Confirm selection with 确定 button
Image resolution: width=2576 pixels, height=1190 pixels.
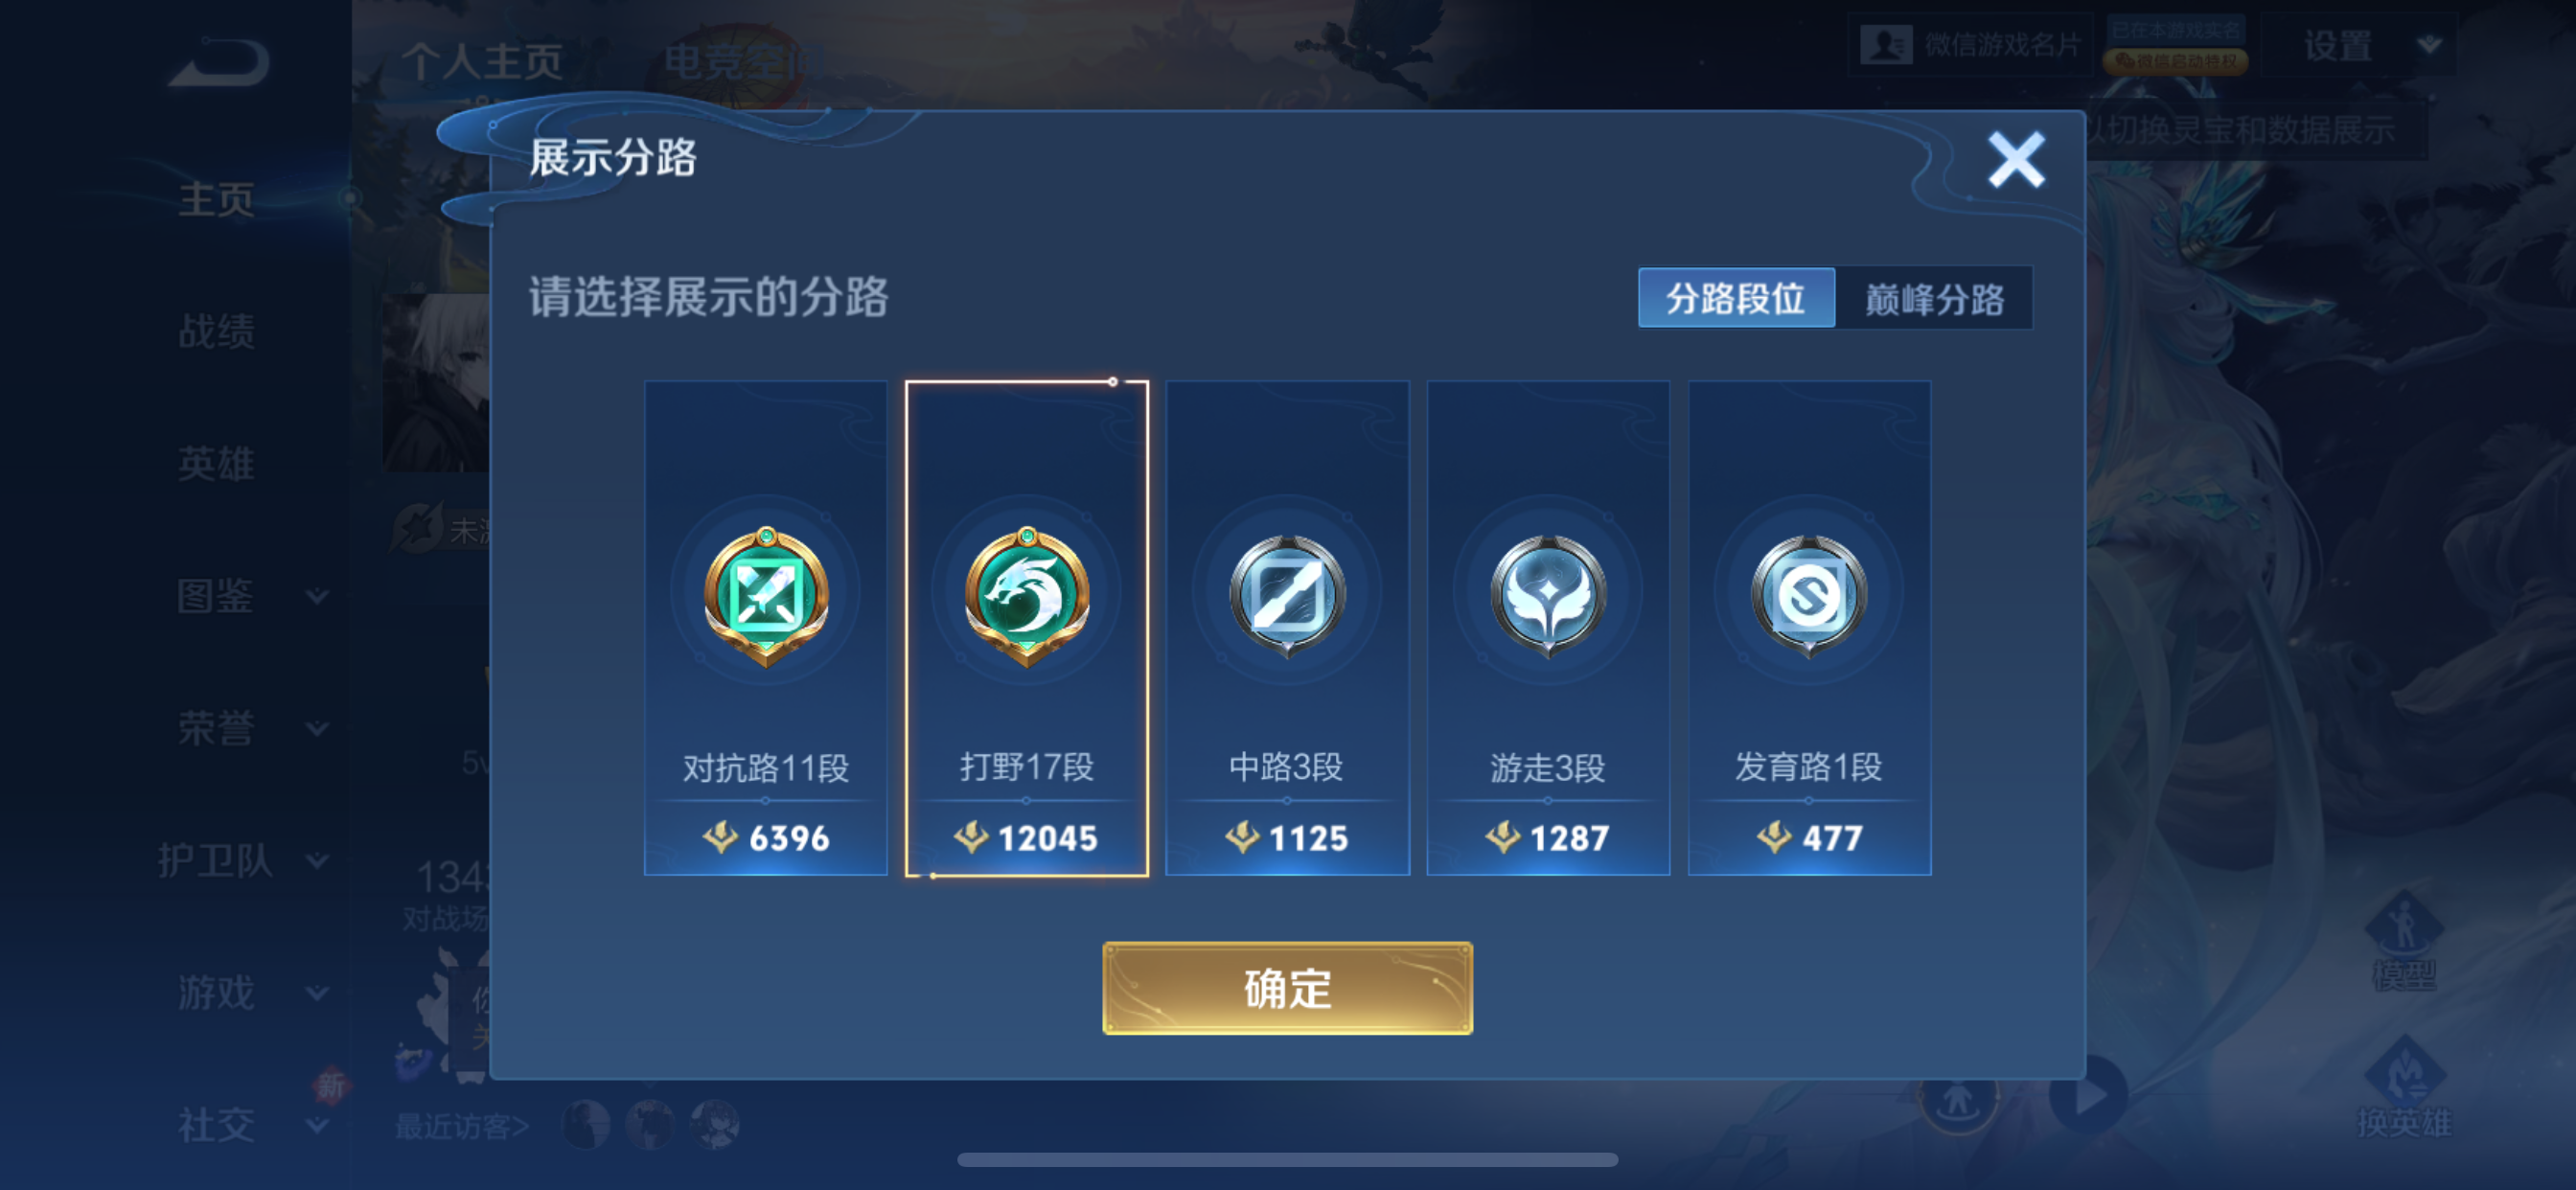click(x=1288, y=988)
